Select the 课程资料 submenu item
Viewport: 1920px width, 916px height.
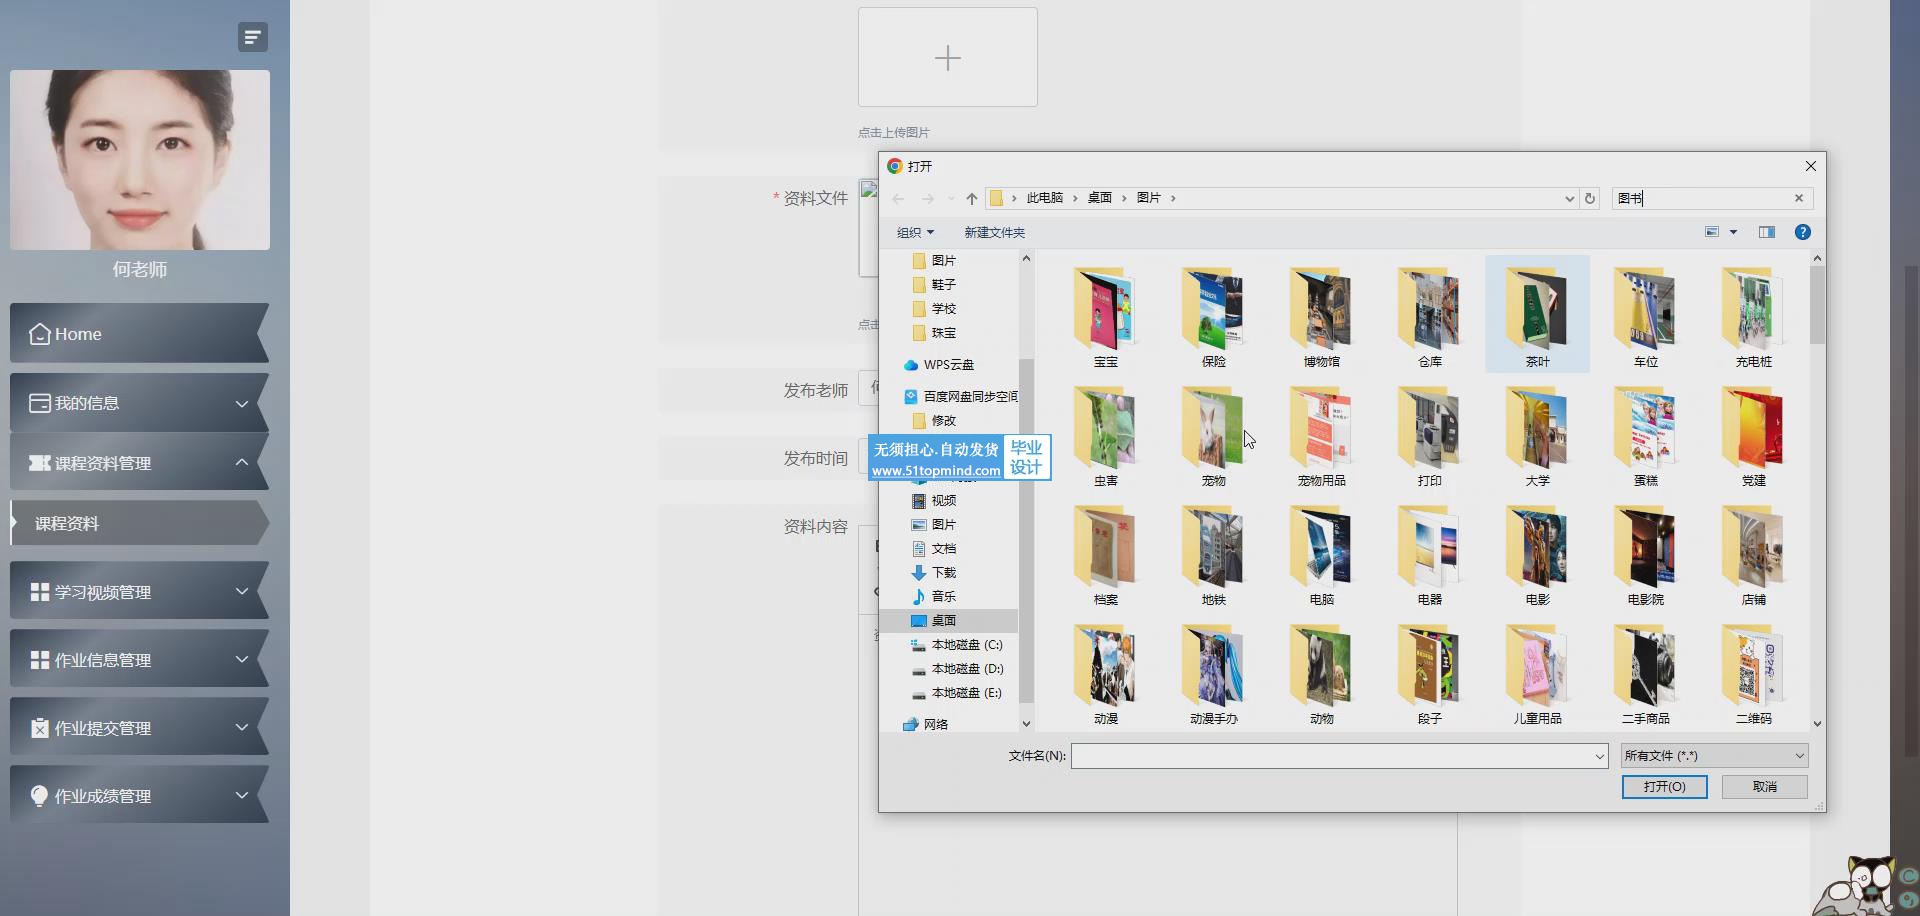[139, 523]
